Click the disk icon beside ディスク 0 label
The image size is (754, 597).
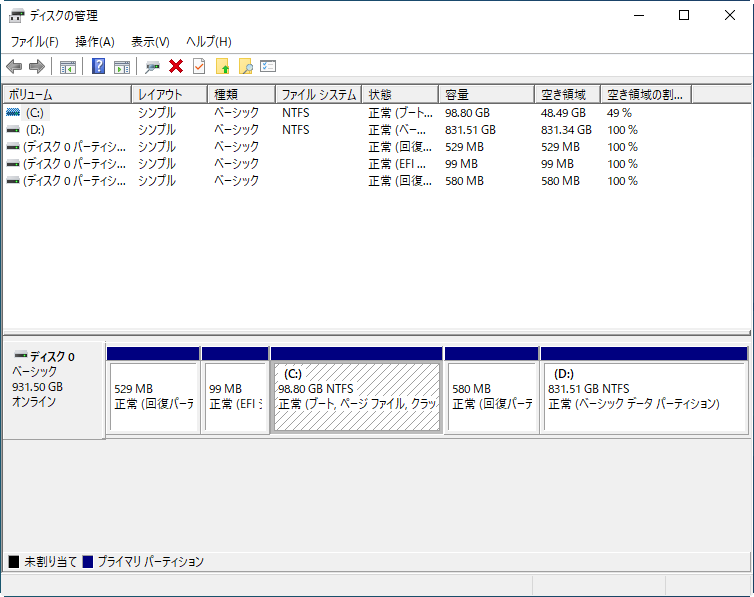click(x=21, y=355)
